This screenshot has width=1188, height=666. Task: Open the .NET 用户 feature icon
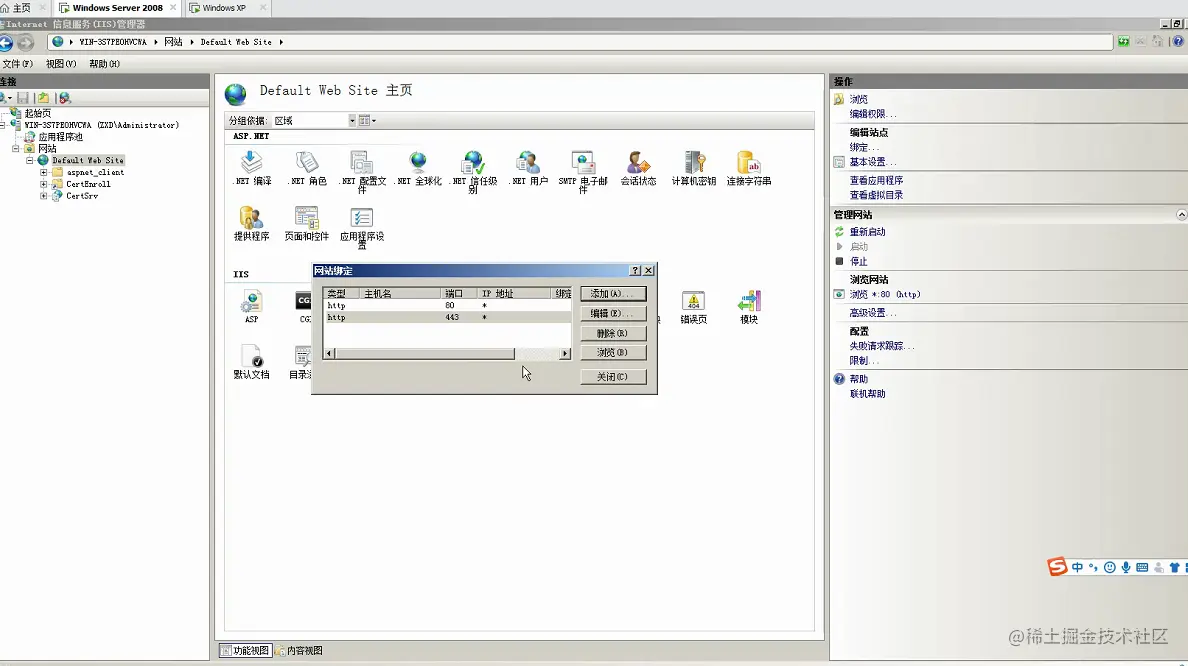(528, 168)
